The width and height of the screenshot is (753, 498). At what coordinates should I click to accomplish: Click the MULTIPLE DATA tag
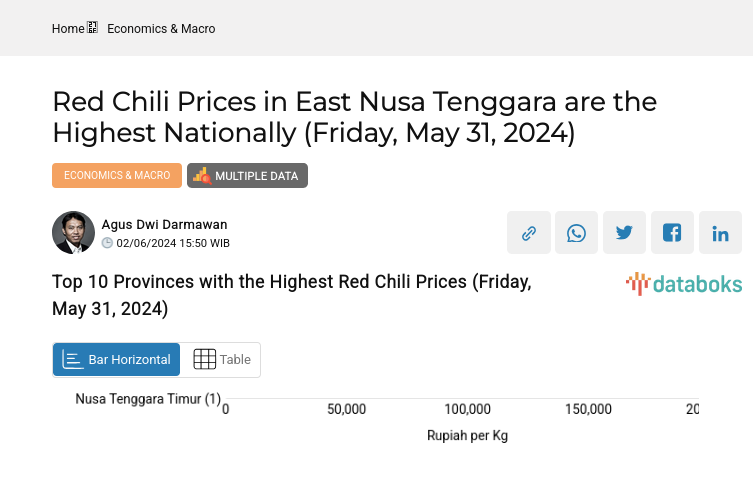pyautogui.click(x=247, y=176)
